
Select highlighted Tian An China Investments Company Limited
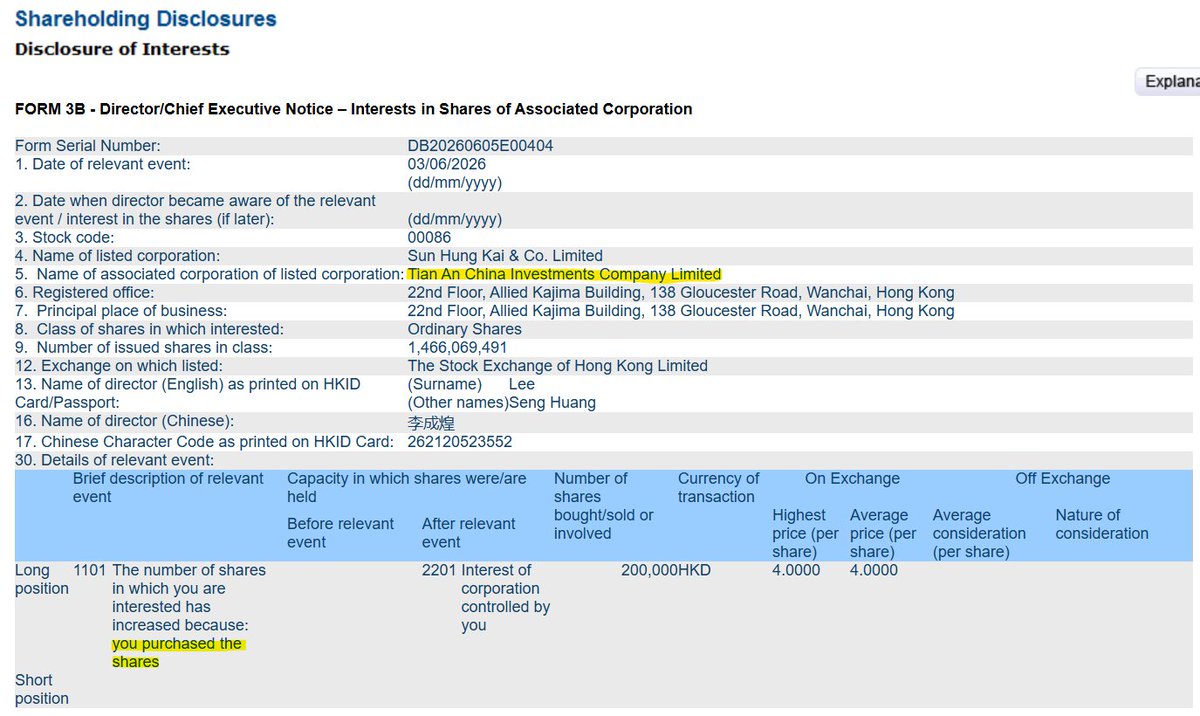(x=564, y=274)
